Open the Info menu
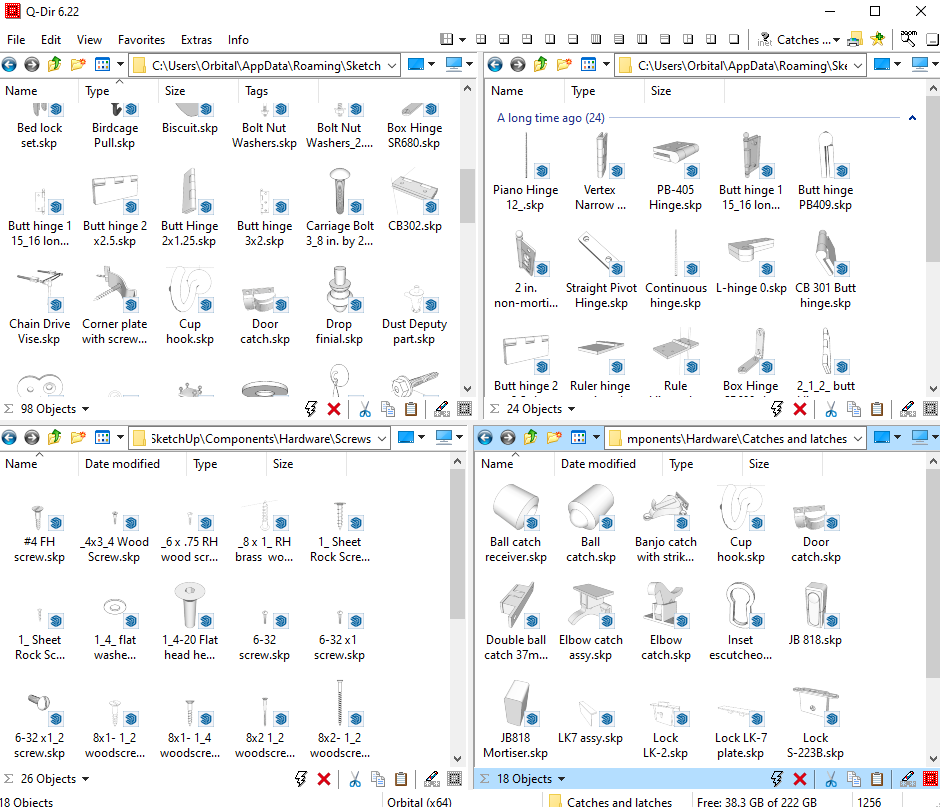Image resolution: width=940 pixels, height=807 pixels. click(238, 40)
